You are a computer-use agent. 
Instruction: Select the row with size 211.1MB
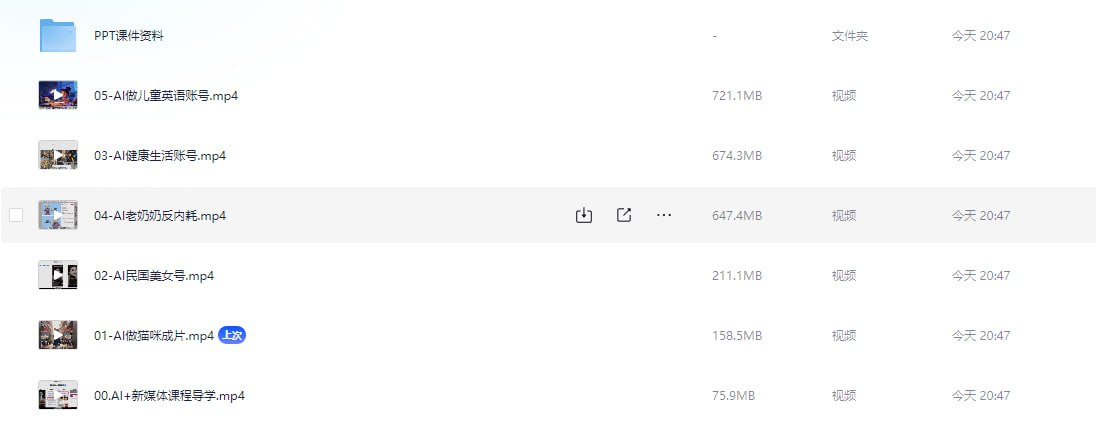click(548, 276)
